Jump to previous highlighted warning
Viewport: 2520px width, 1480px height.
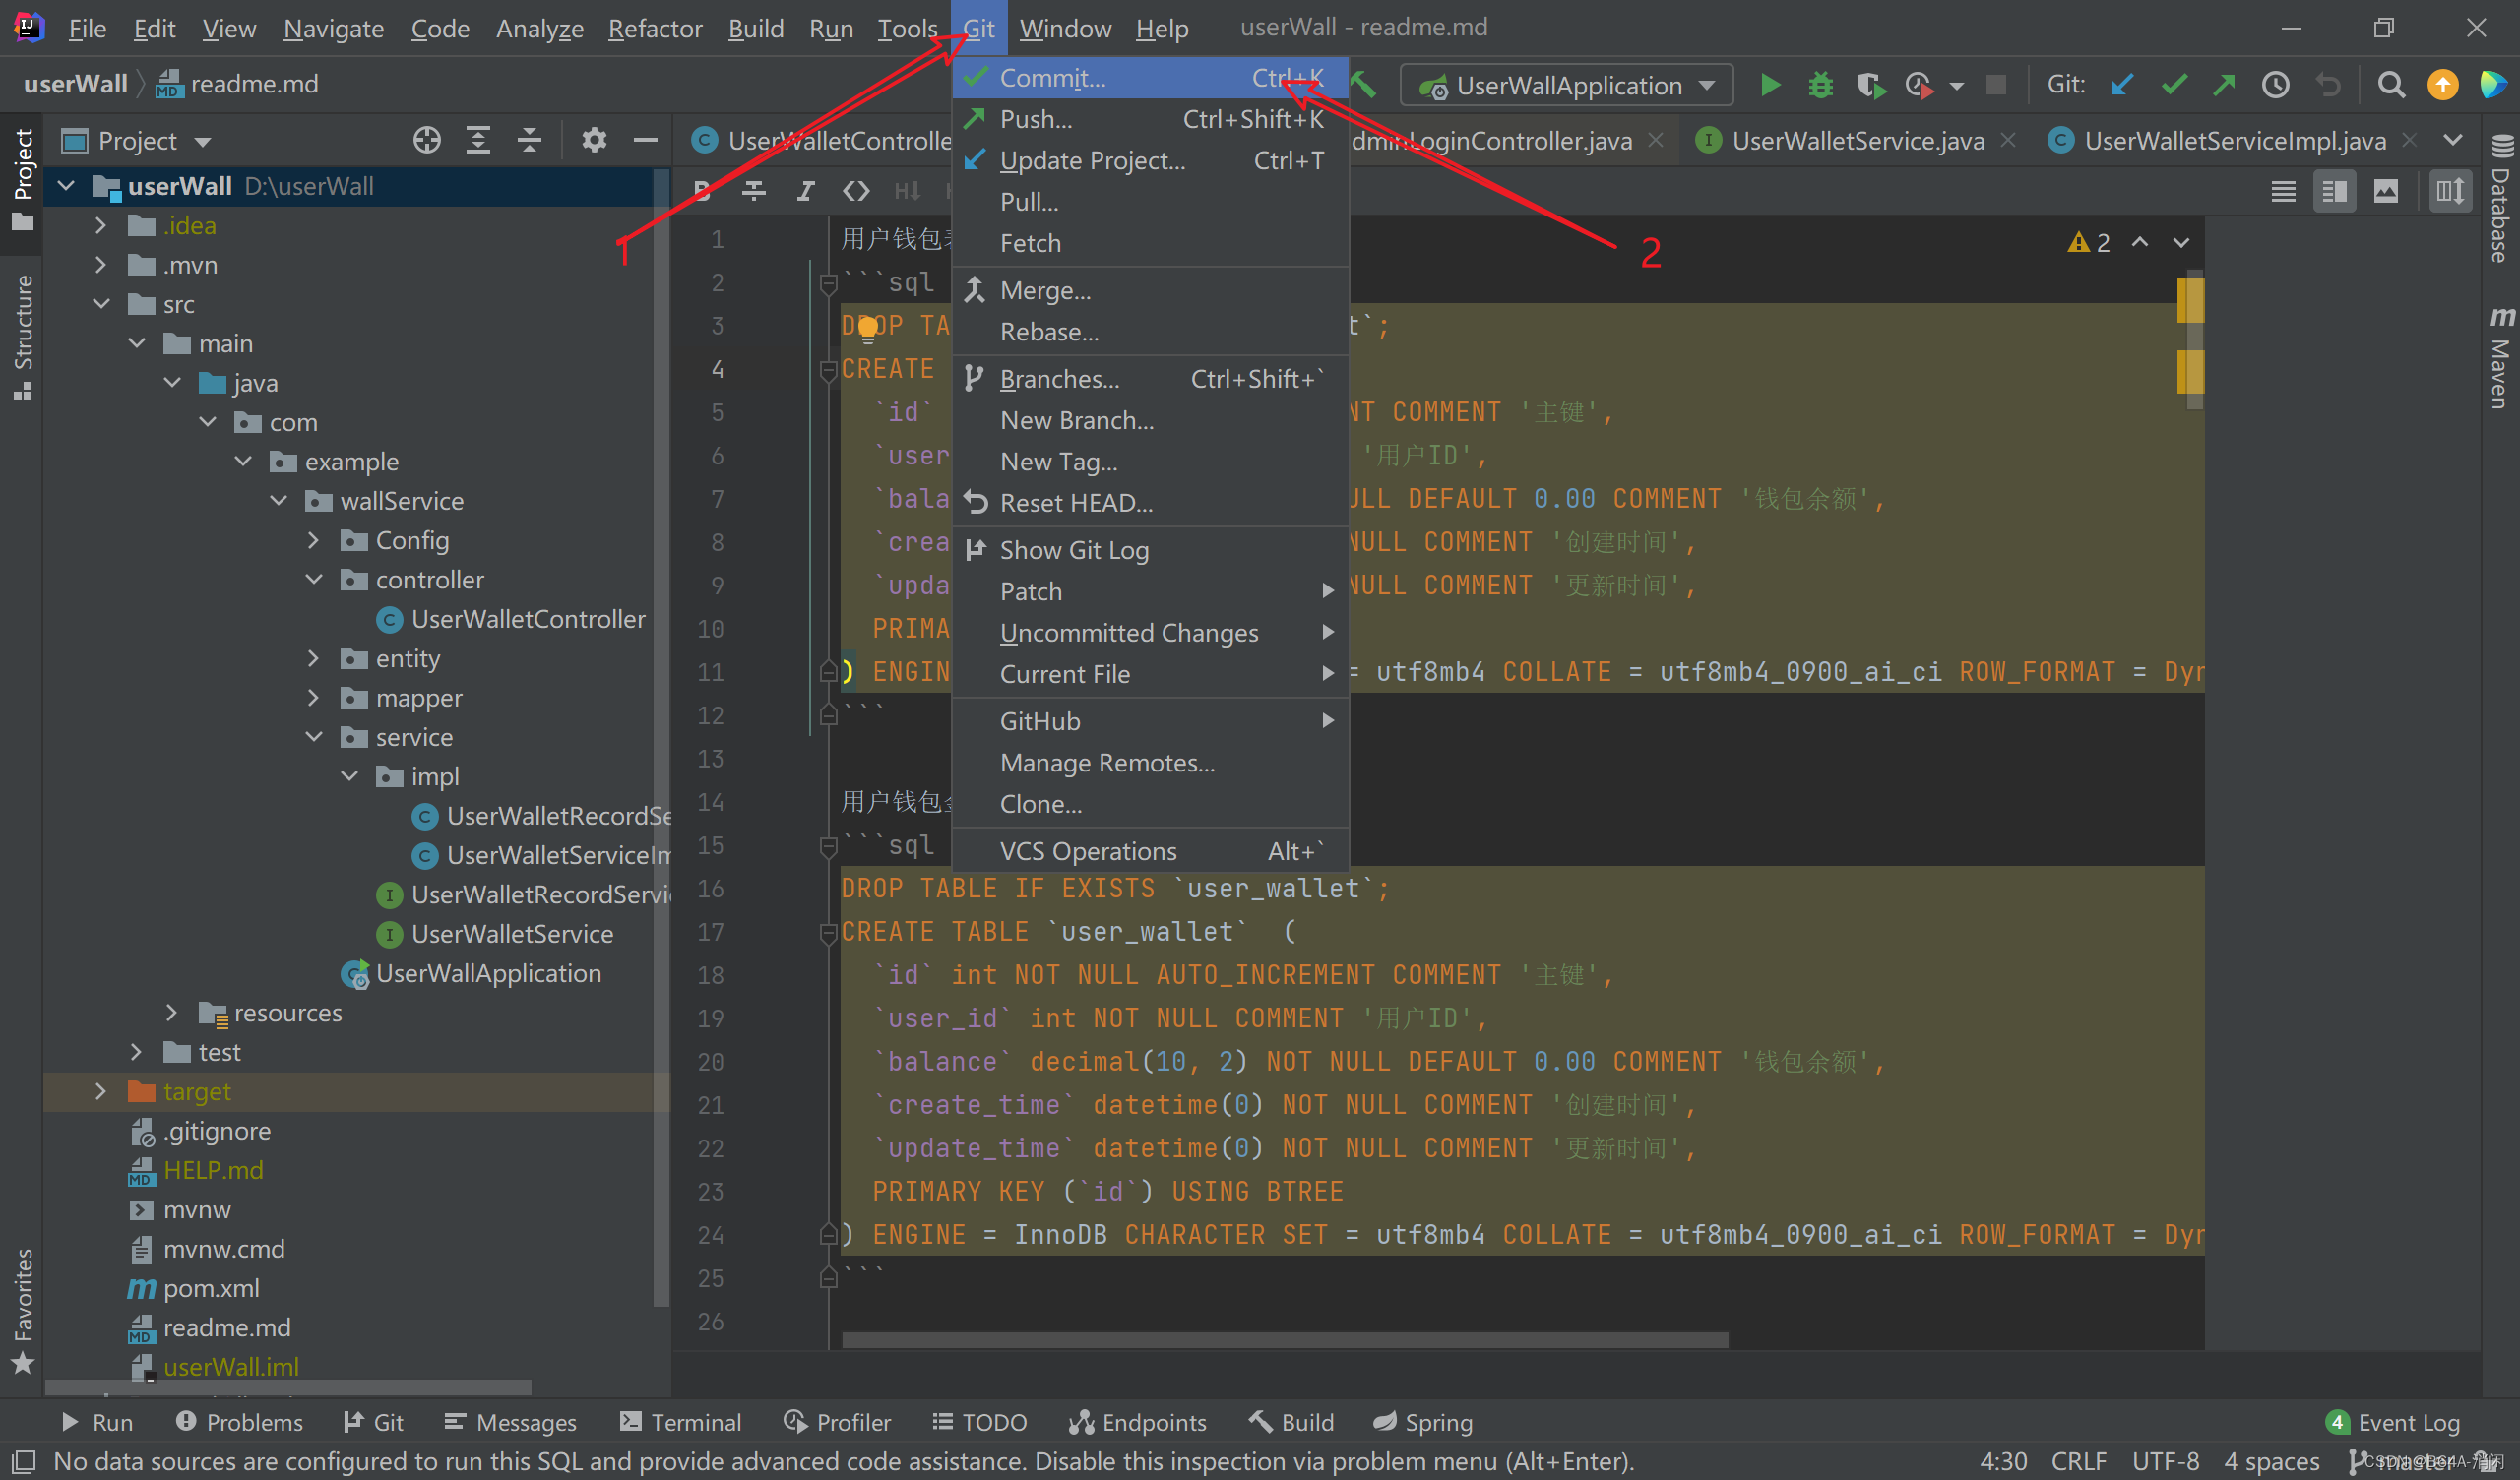tap(2139, 242)
